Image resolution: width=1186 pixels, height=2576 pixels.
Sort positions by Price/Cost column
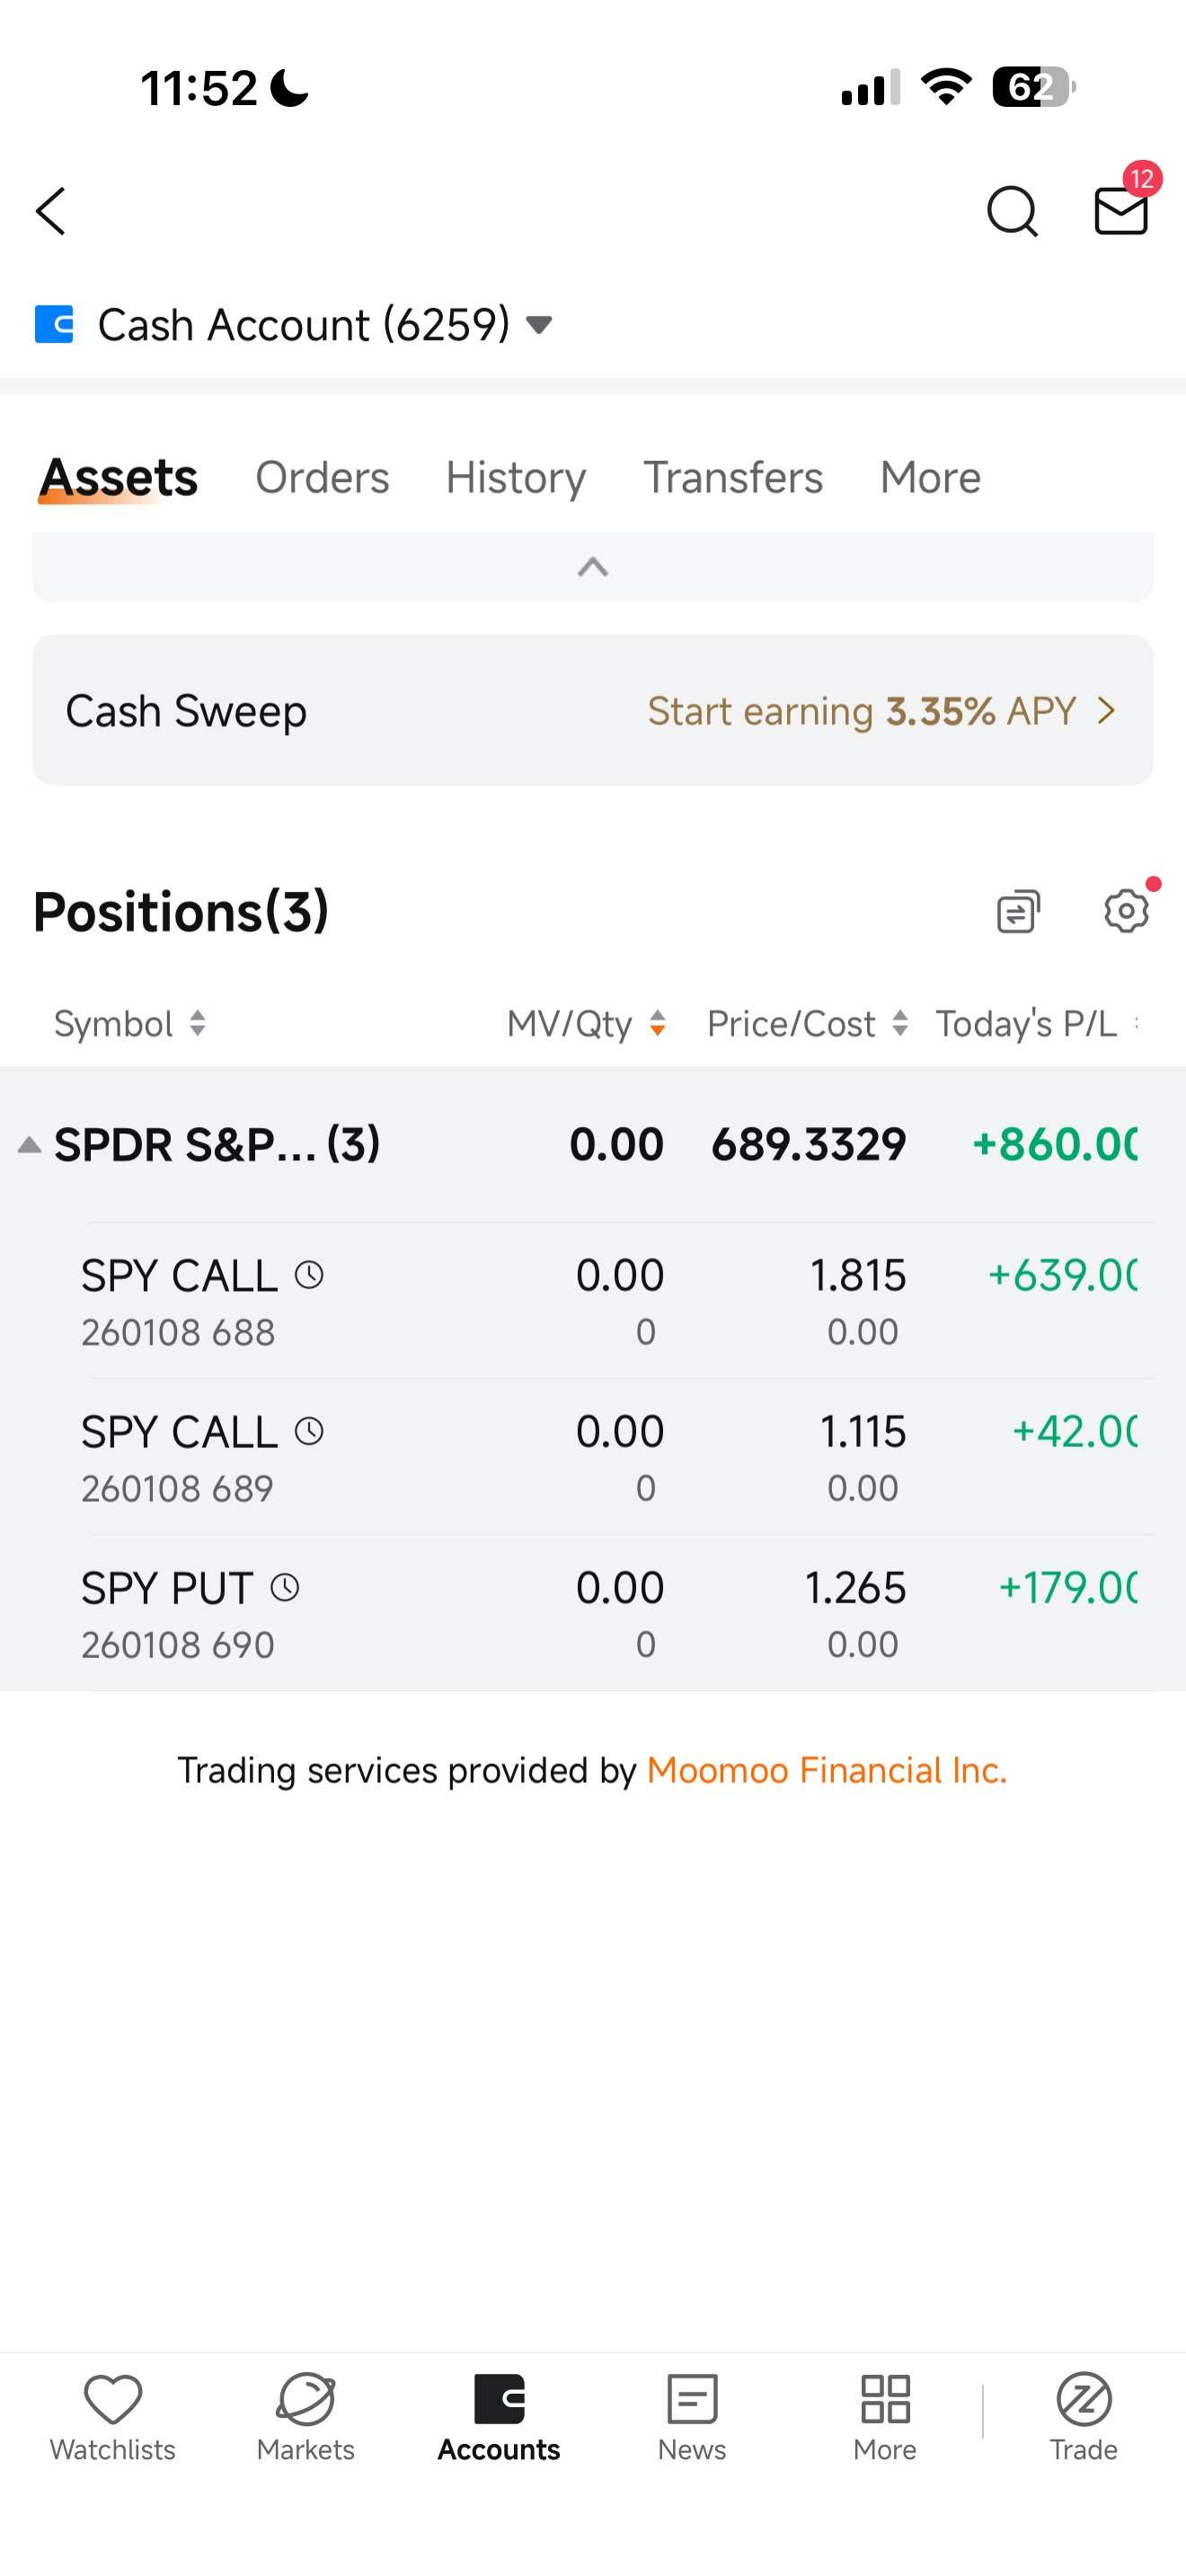(807, 1023)
